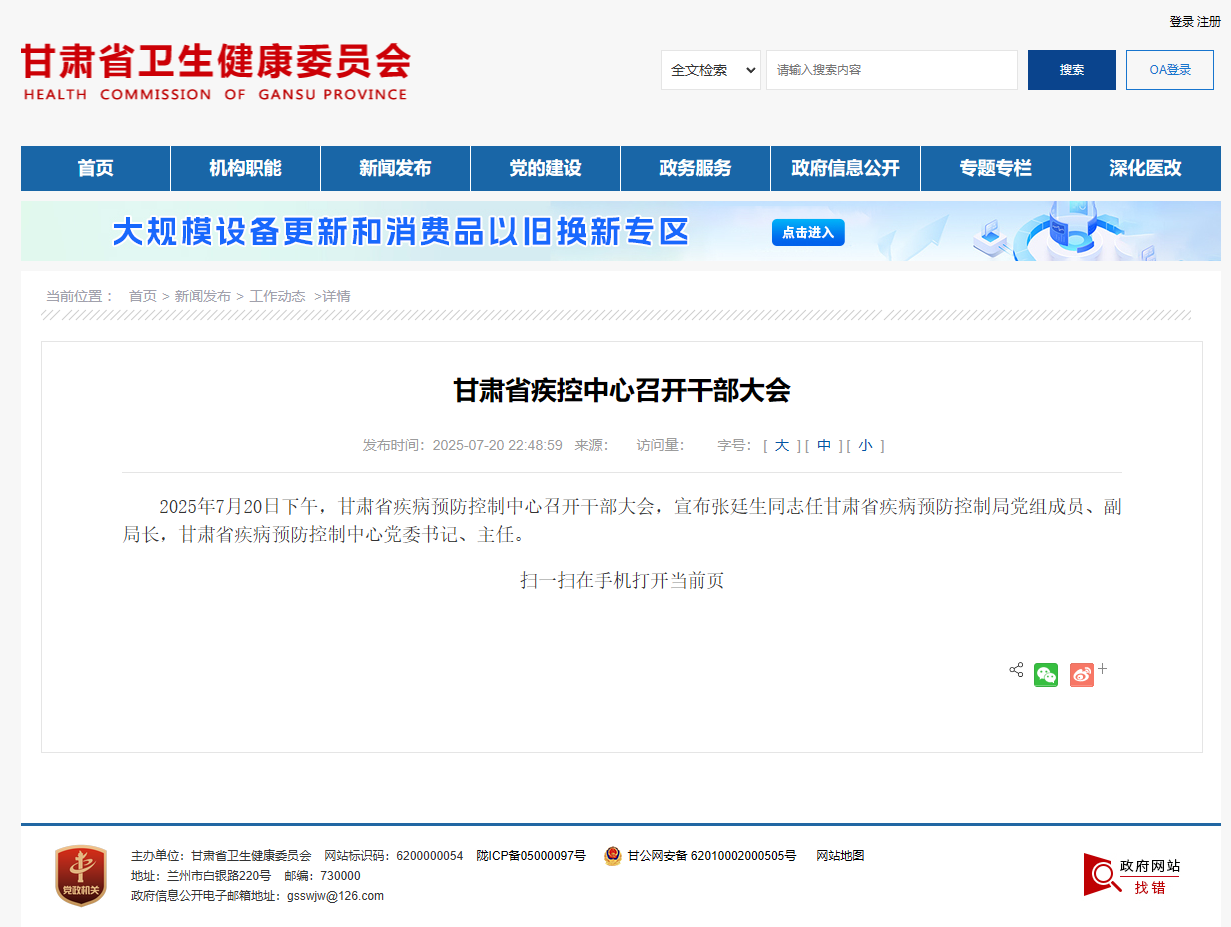Image resolution: width=1231 pixels, height=927 pixels.
Task: Click 新闻发布 in the breadcrumb trail
Action: click(x=203, y=296)
